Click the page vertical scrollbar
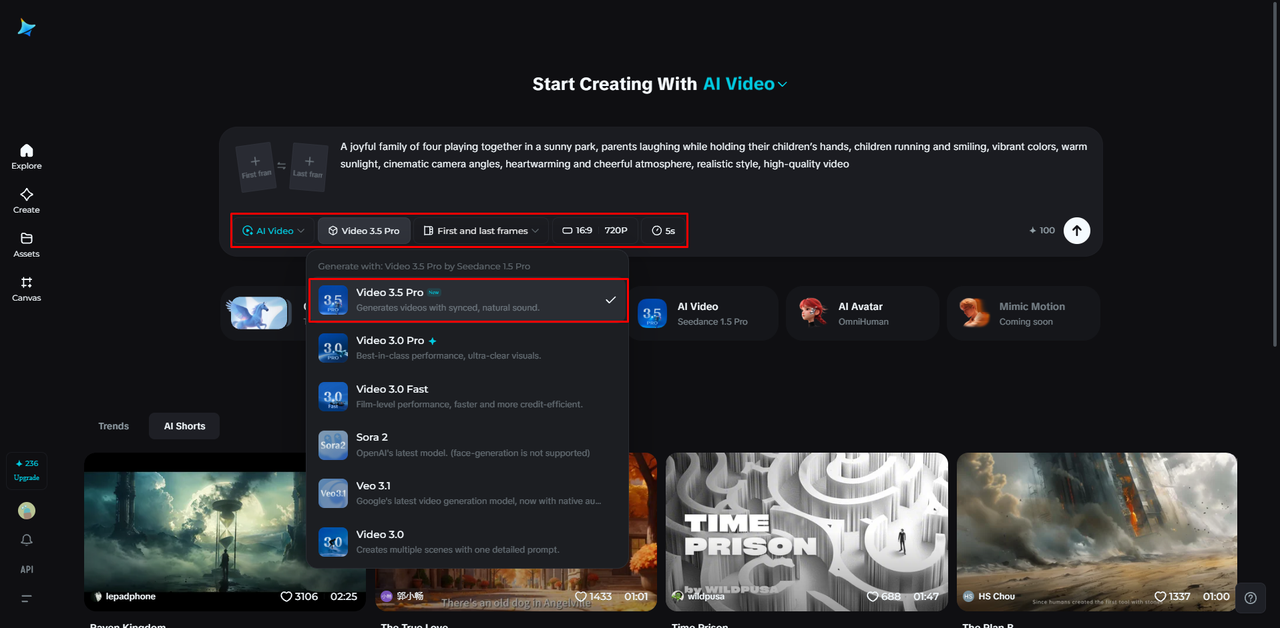The width and height of the screenshot is (1280, 628). [1276, 175]
